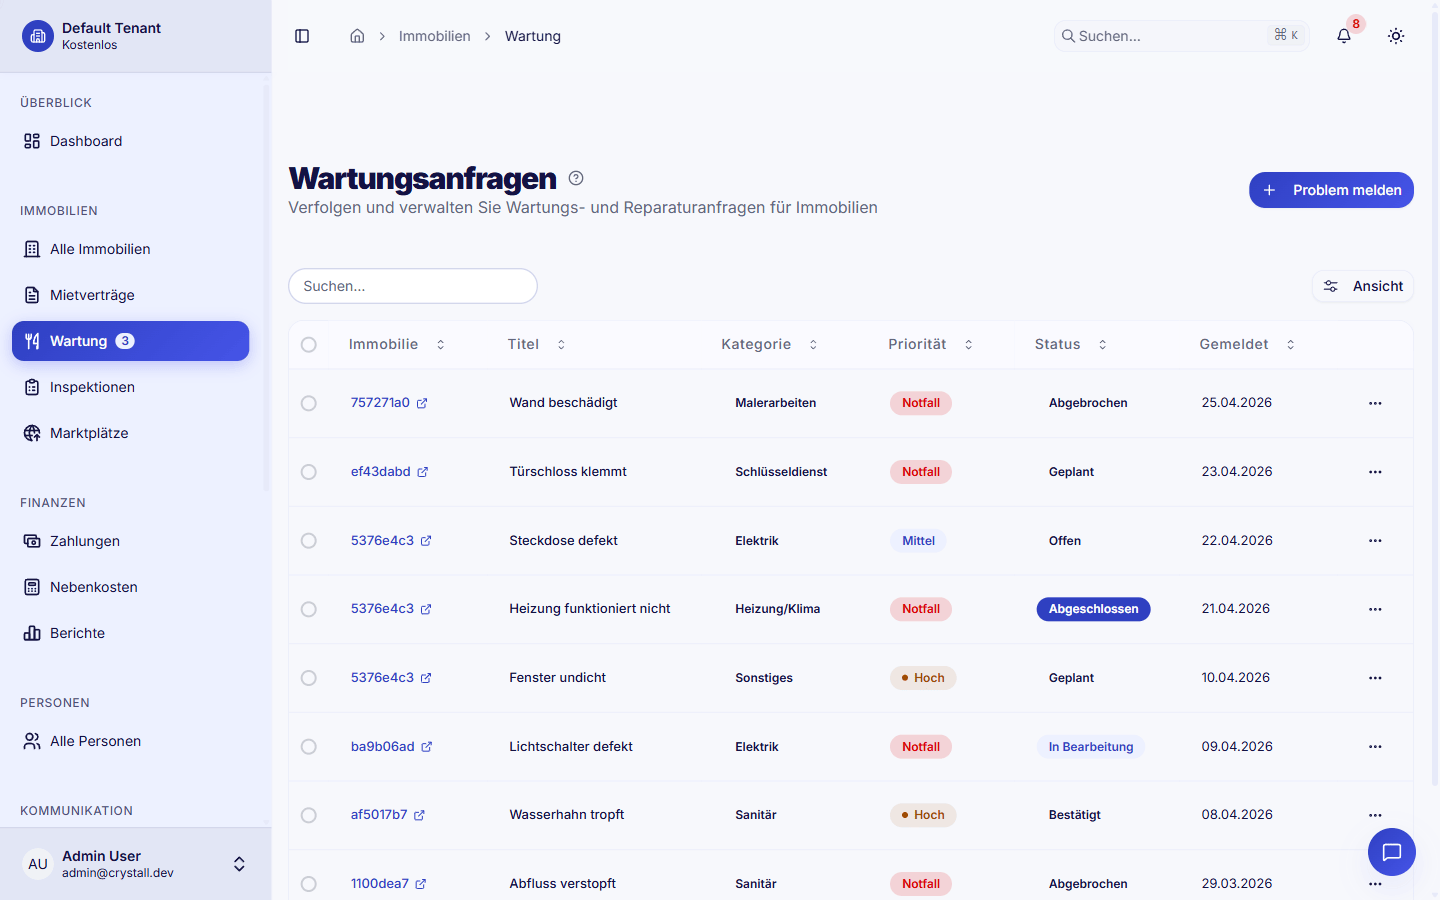Sort by Status column
This screenshot has width=1440, height=900.
click(1070, 344)
